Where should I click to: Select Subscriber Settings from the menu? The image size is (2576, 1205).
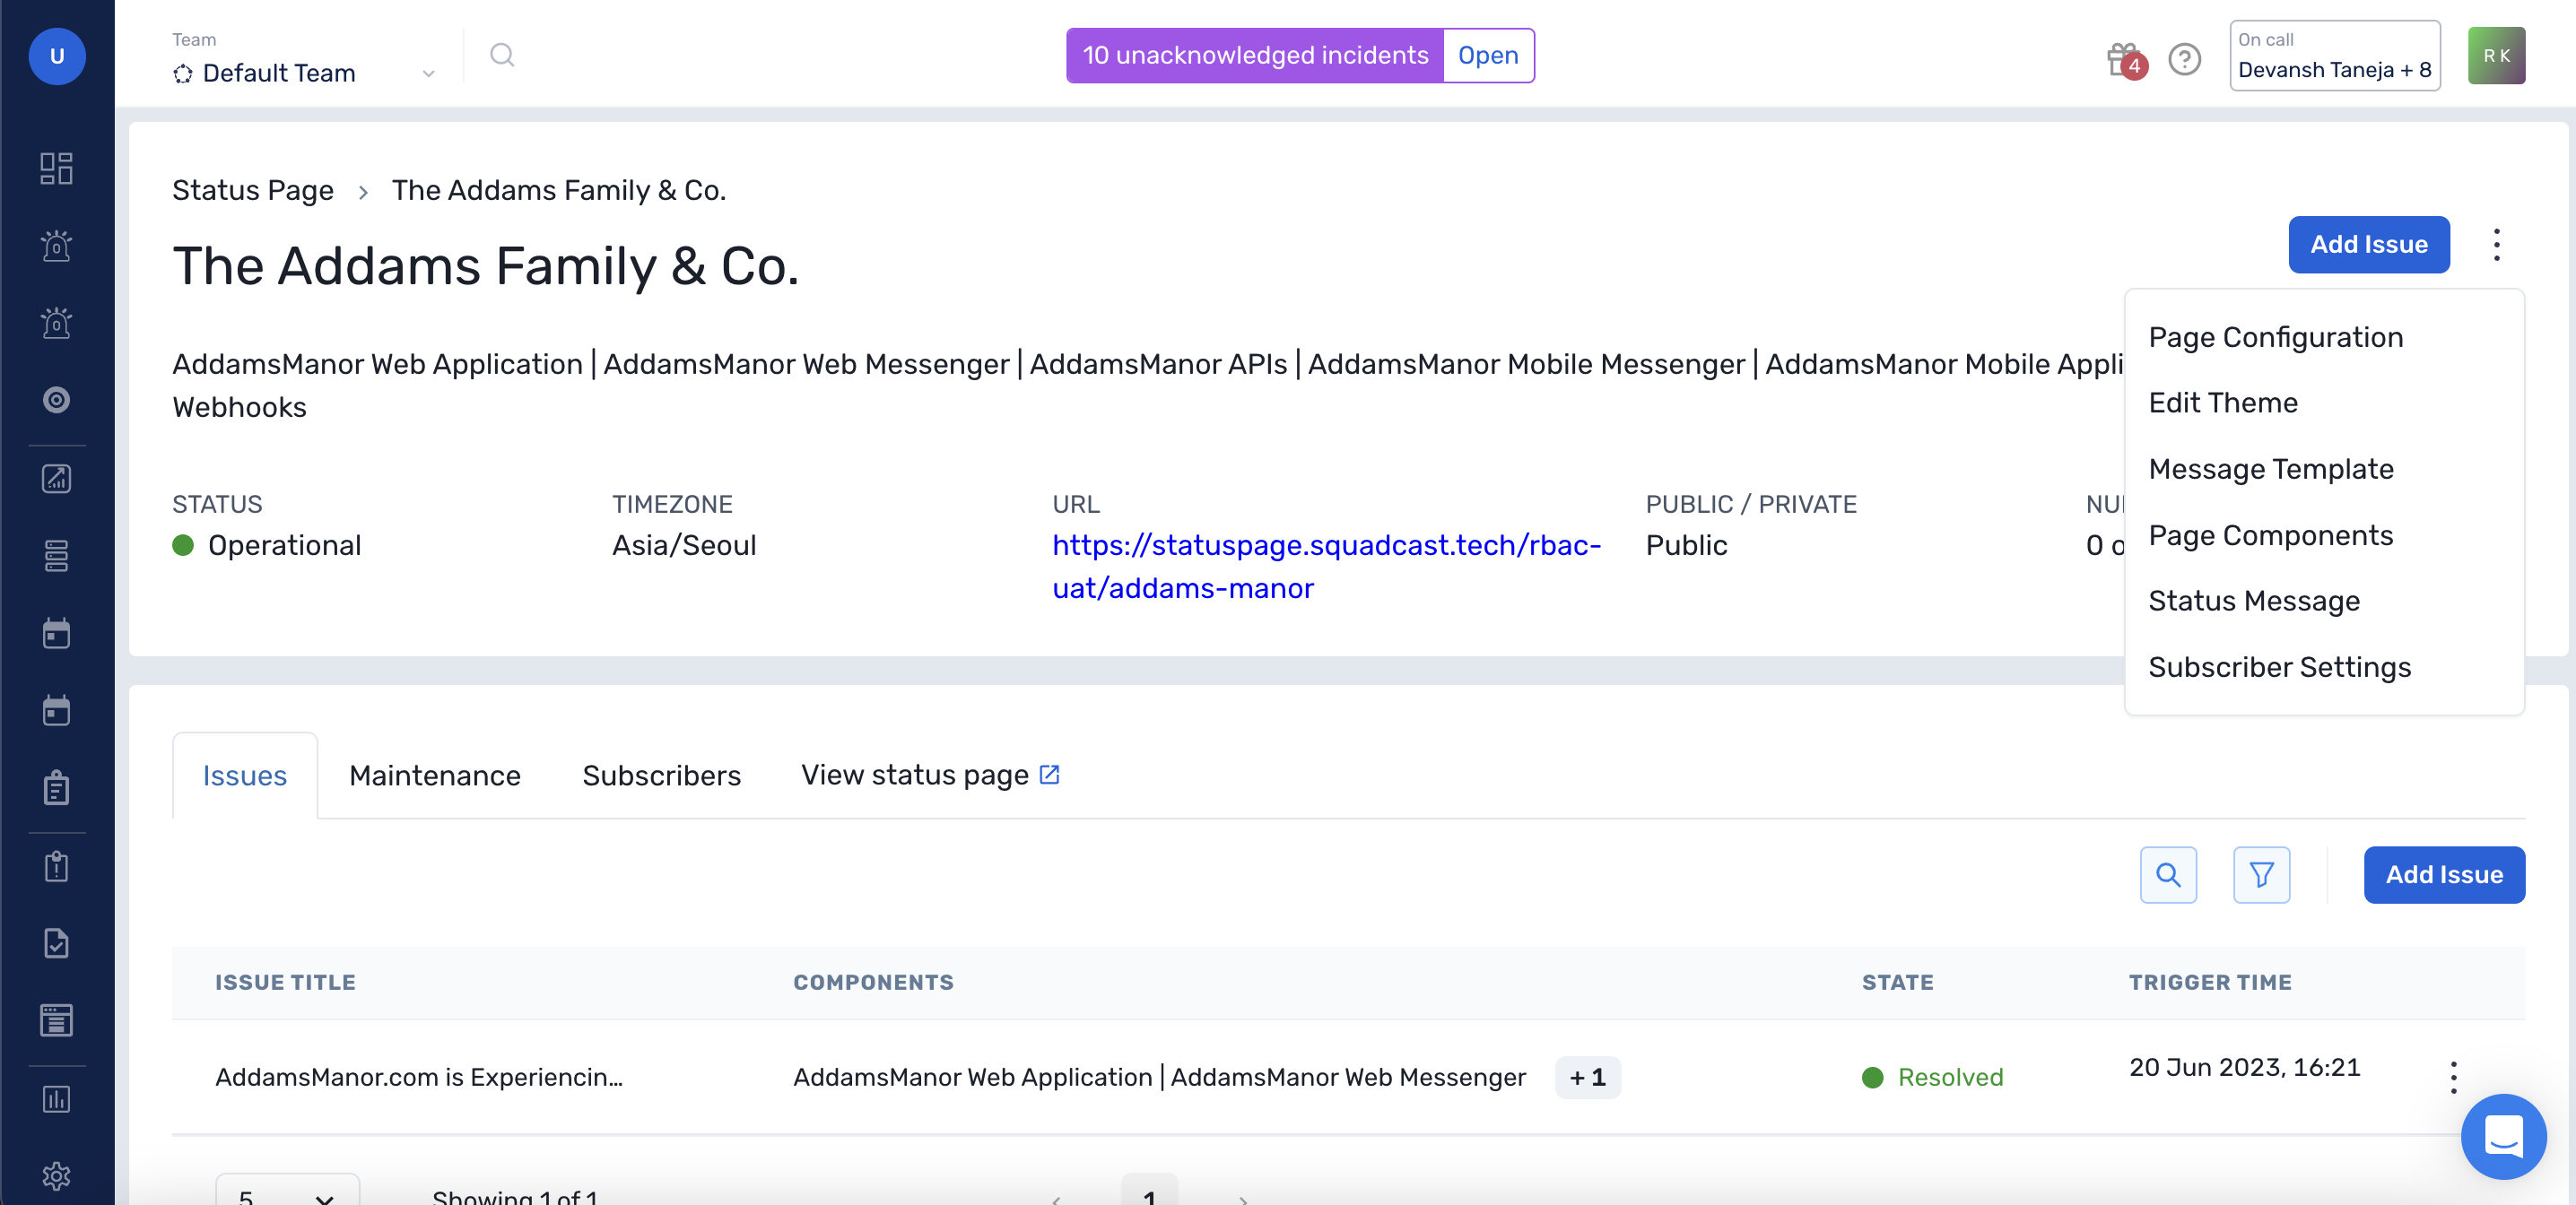[2280, 667]
